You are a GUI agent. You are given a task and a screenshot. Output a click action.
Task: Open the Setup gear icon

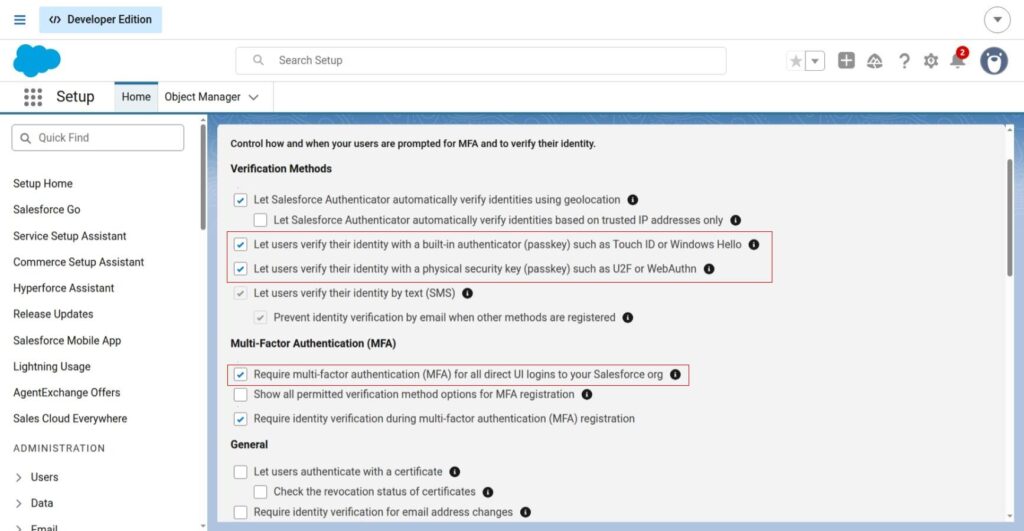tap(931, 61)
